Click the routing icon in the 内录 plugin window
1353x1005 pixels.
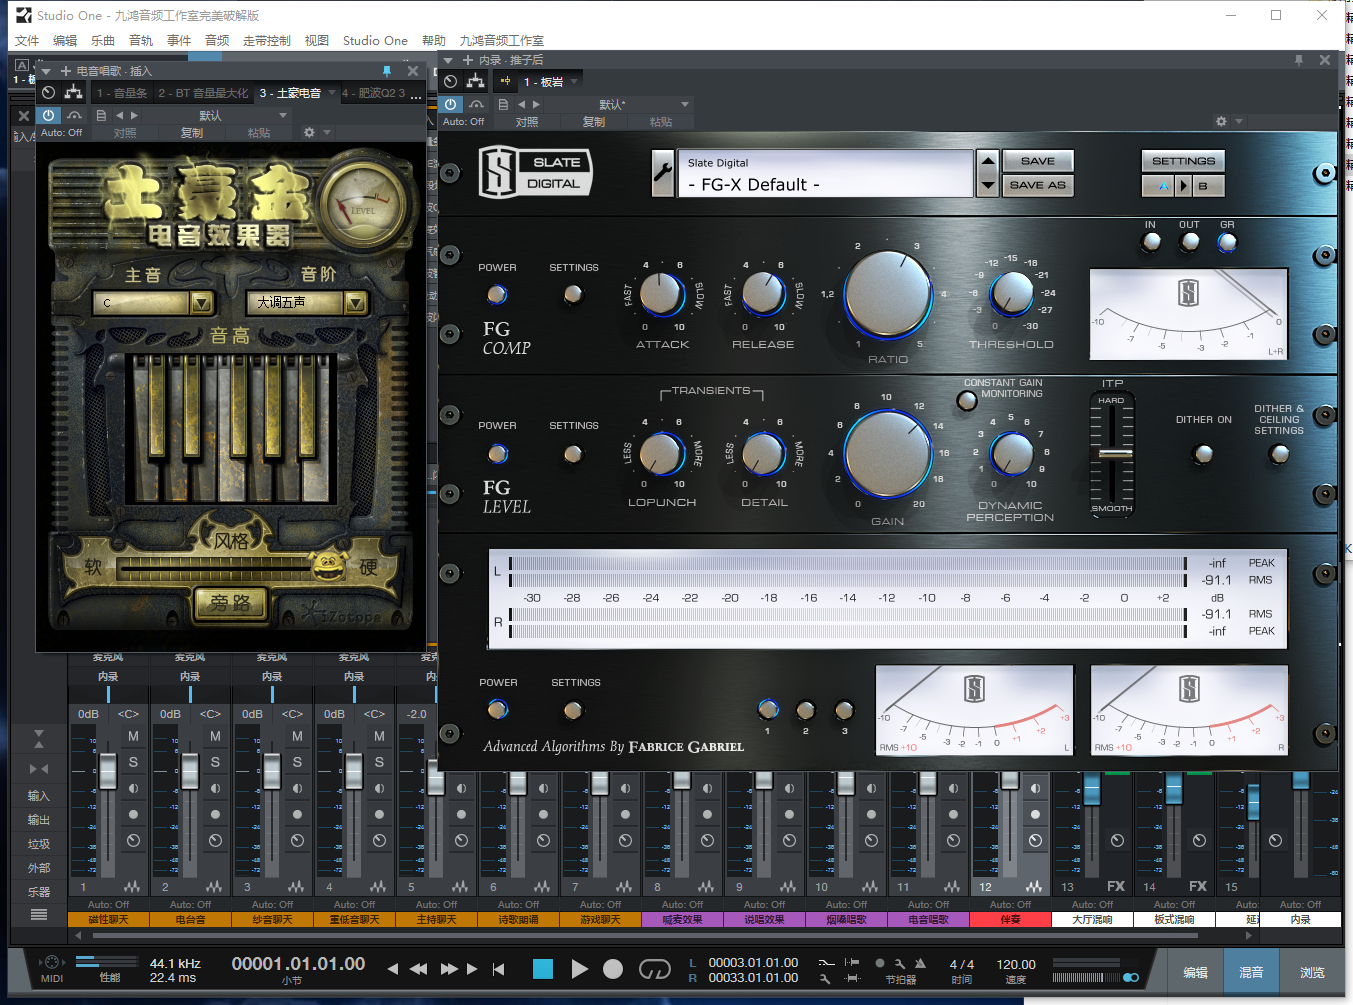click(x=475, y=82)
